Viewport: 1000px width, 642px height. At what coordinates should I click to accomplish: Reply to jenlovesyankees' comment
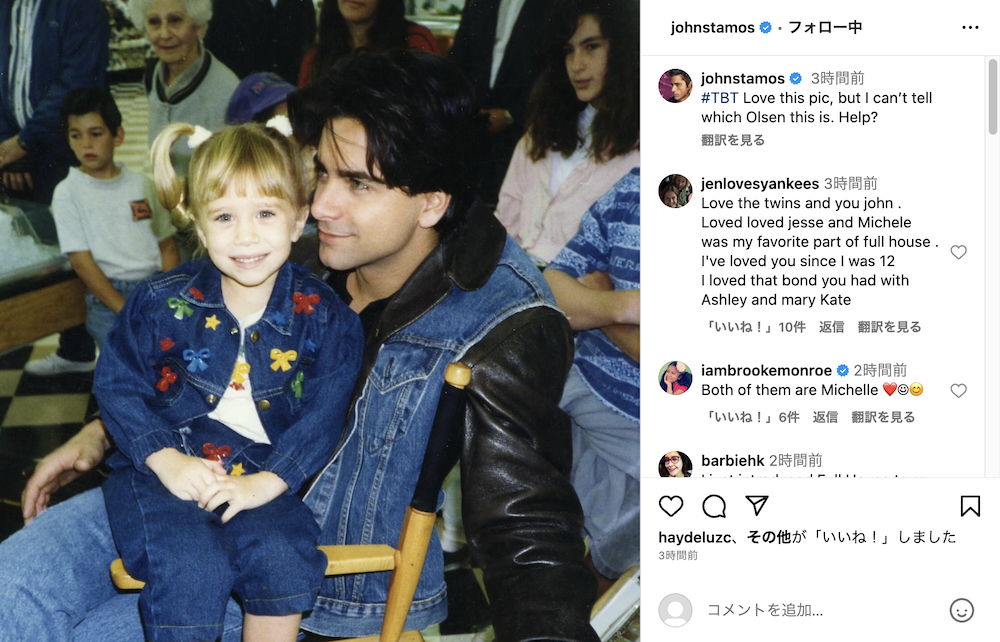831,326
